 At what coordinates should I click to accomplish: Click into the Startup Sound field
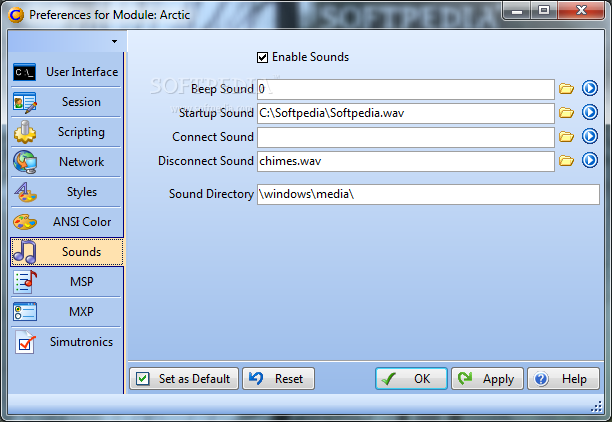(x=406, y=113)
